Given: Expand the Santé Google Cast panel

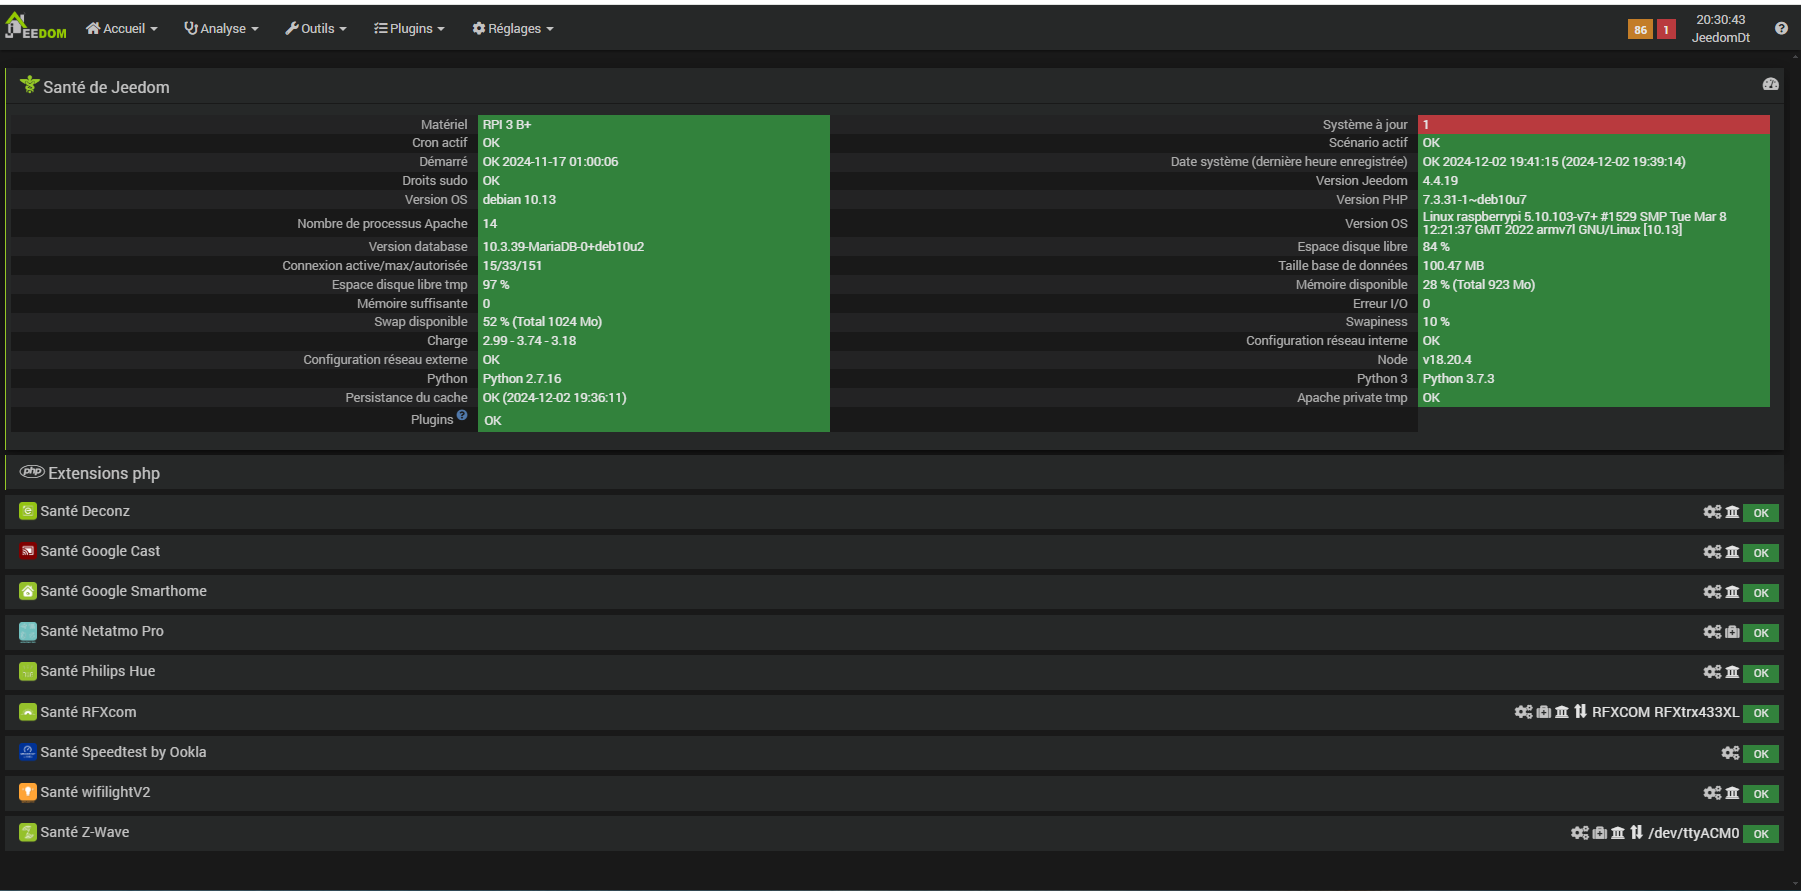Looking at the screenshot, I should pos(100,551).
